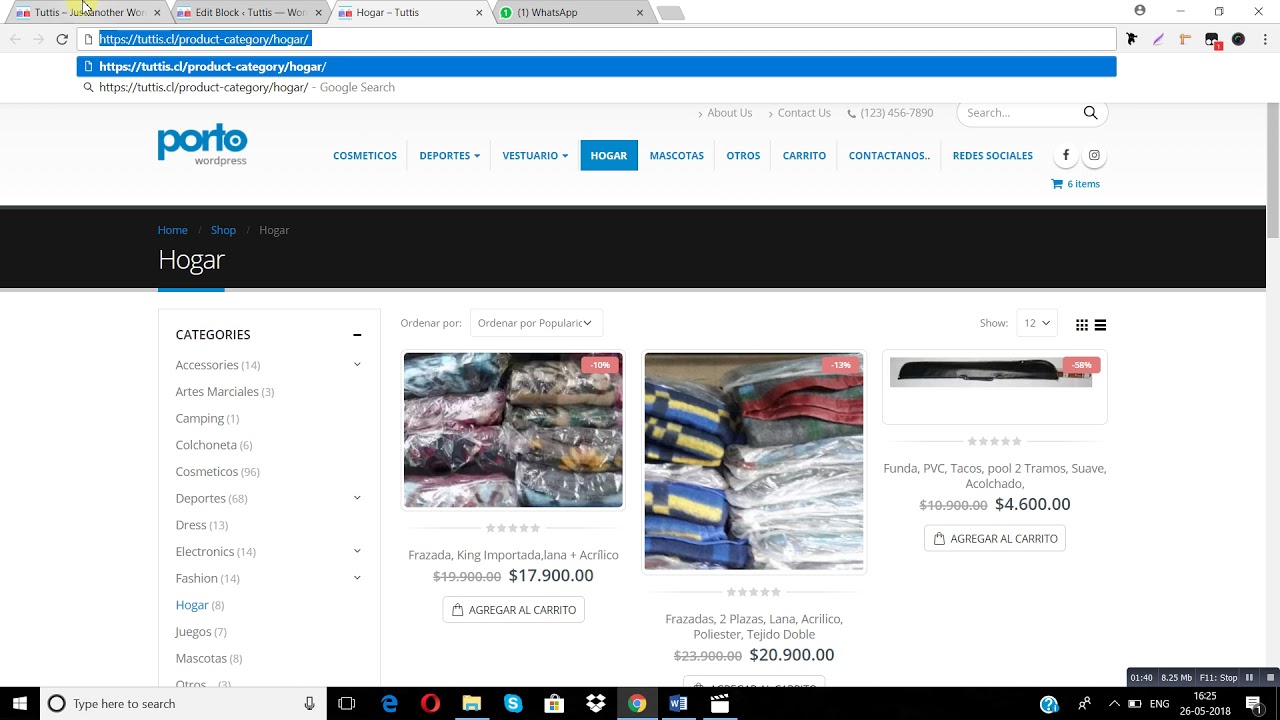Open Chrome user profile icon

click(1140, 11)
